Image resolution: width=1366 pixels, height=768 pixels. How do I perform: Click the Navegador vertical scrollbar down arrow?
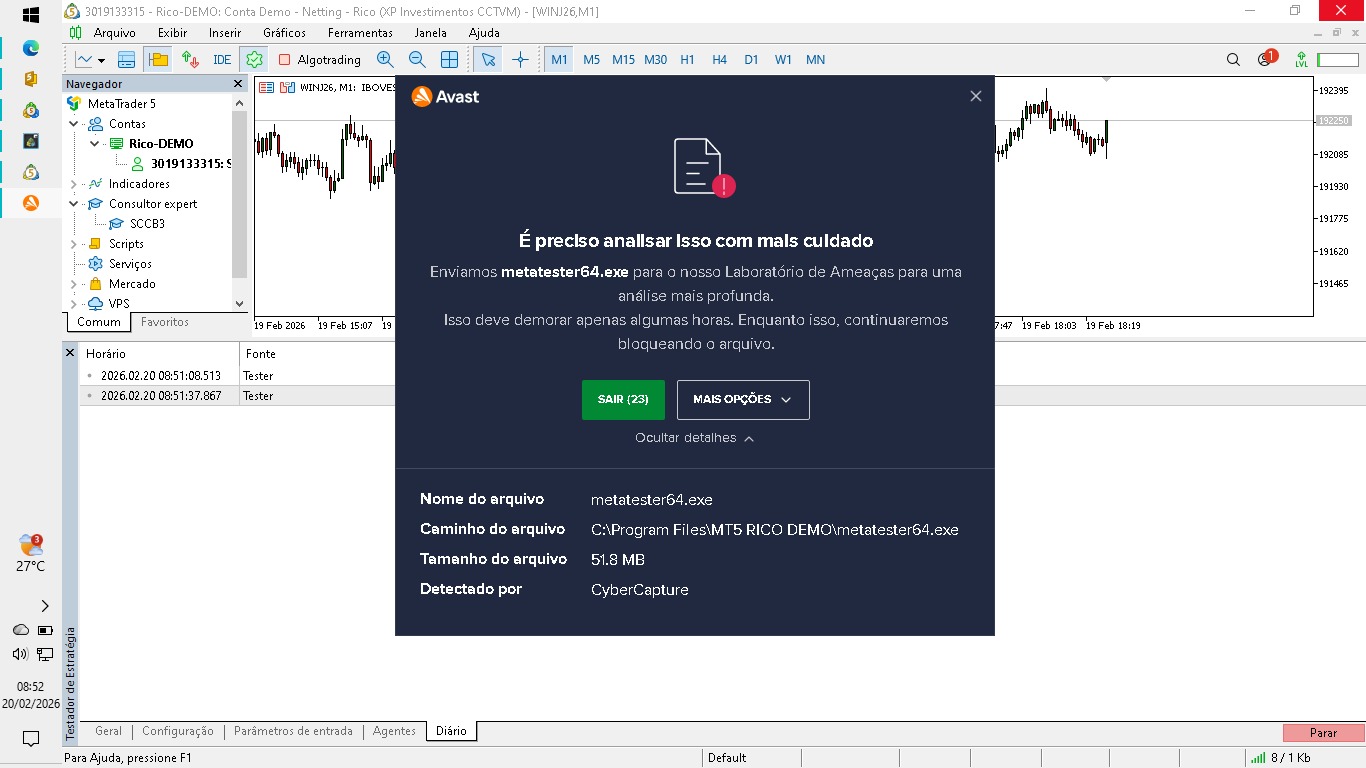coord(239,303)
